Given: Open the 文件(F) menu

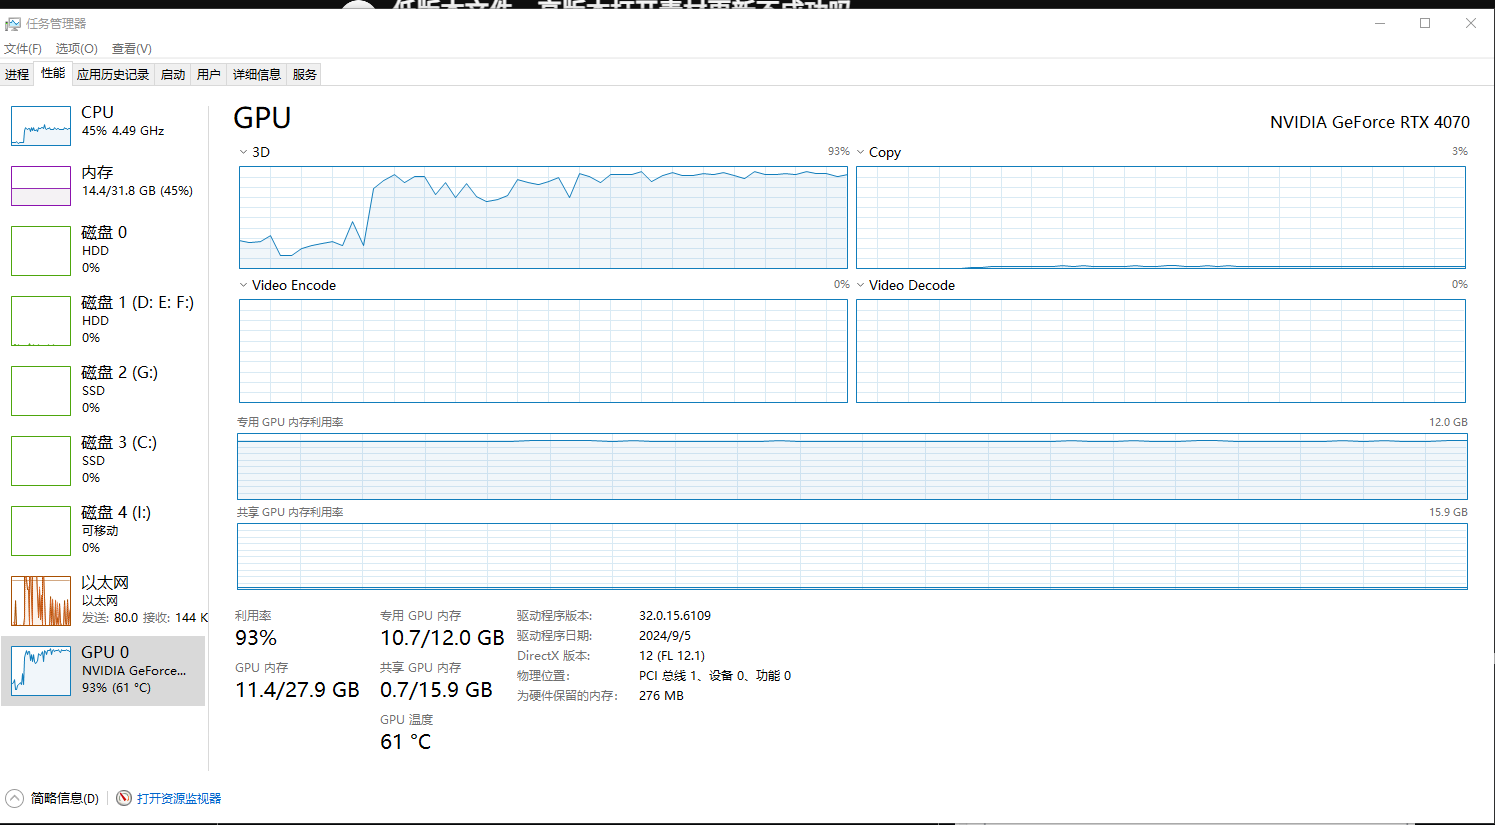Looking at the screenshot, I should pos(23,48).
